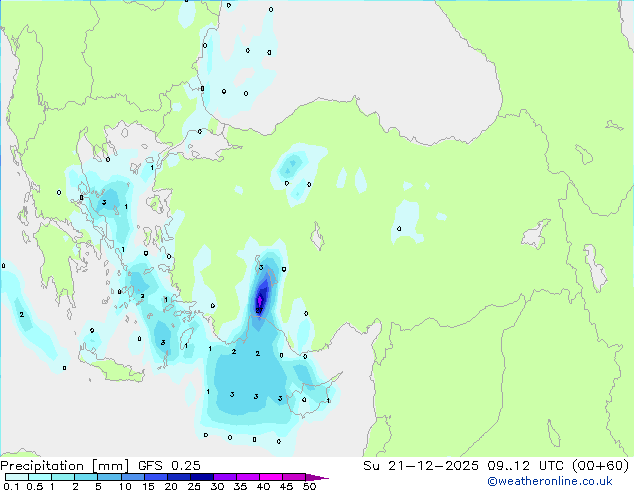The height and width of the screenshot is (490, 634).
Task: Select the 1–2 mm legend color swatch
Action: (63, 477)
